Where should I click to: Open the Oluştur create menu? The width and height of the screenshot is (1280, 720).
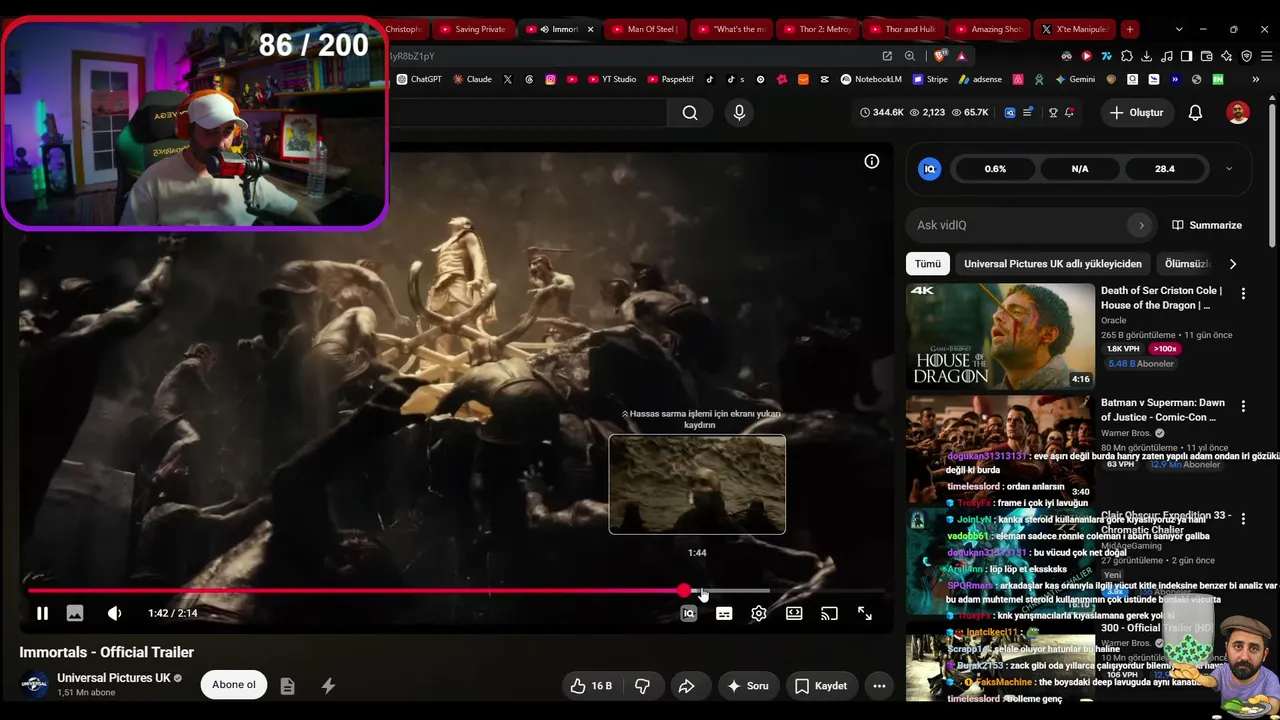(1136, 113)
